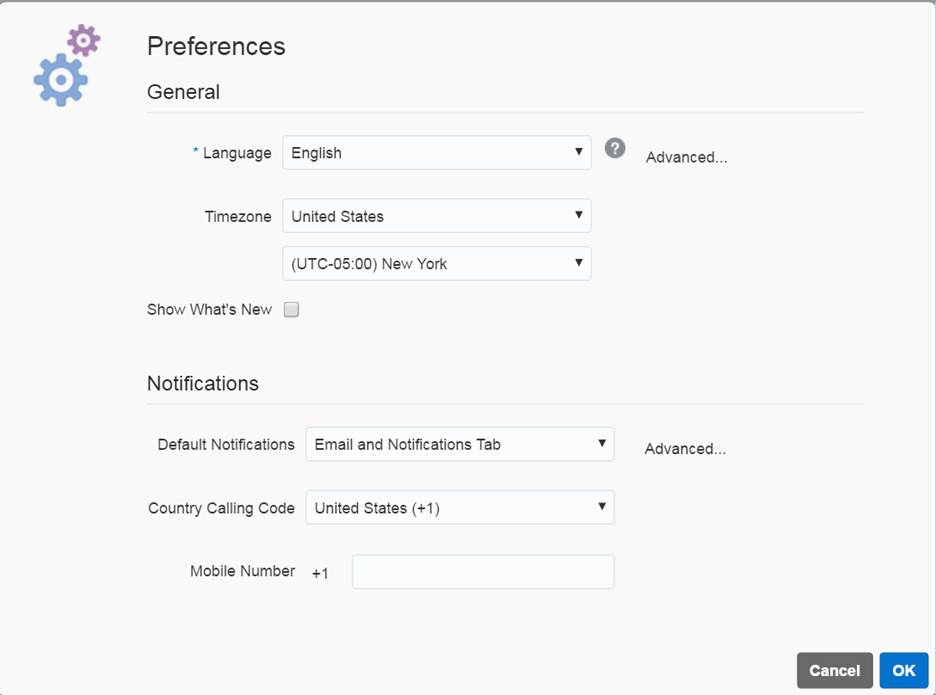Expand the Timezone country dropdown showing United States

[437, 216]
